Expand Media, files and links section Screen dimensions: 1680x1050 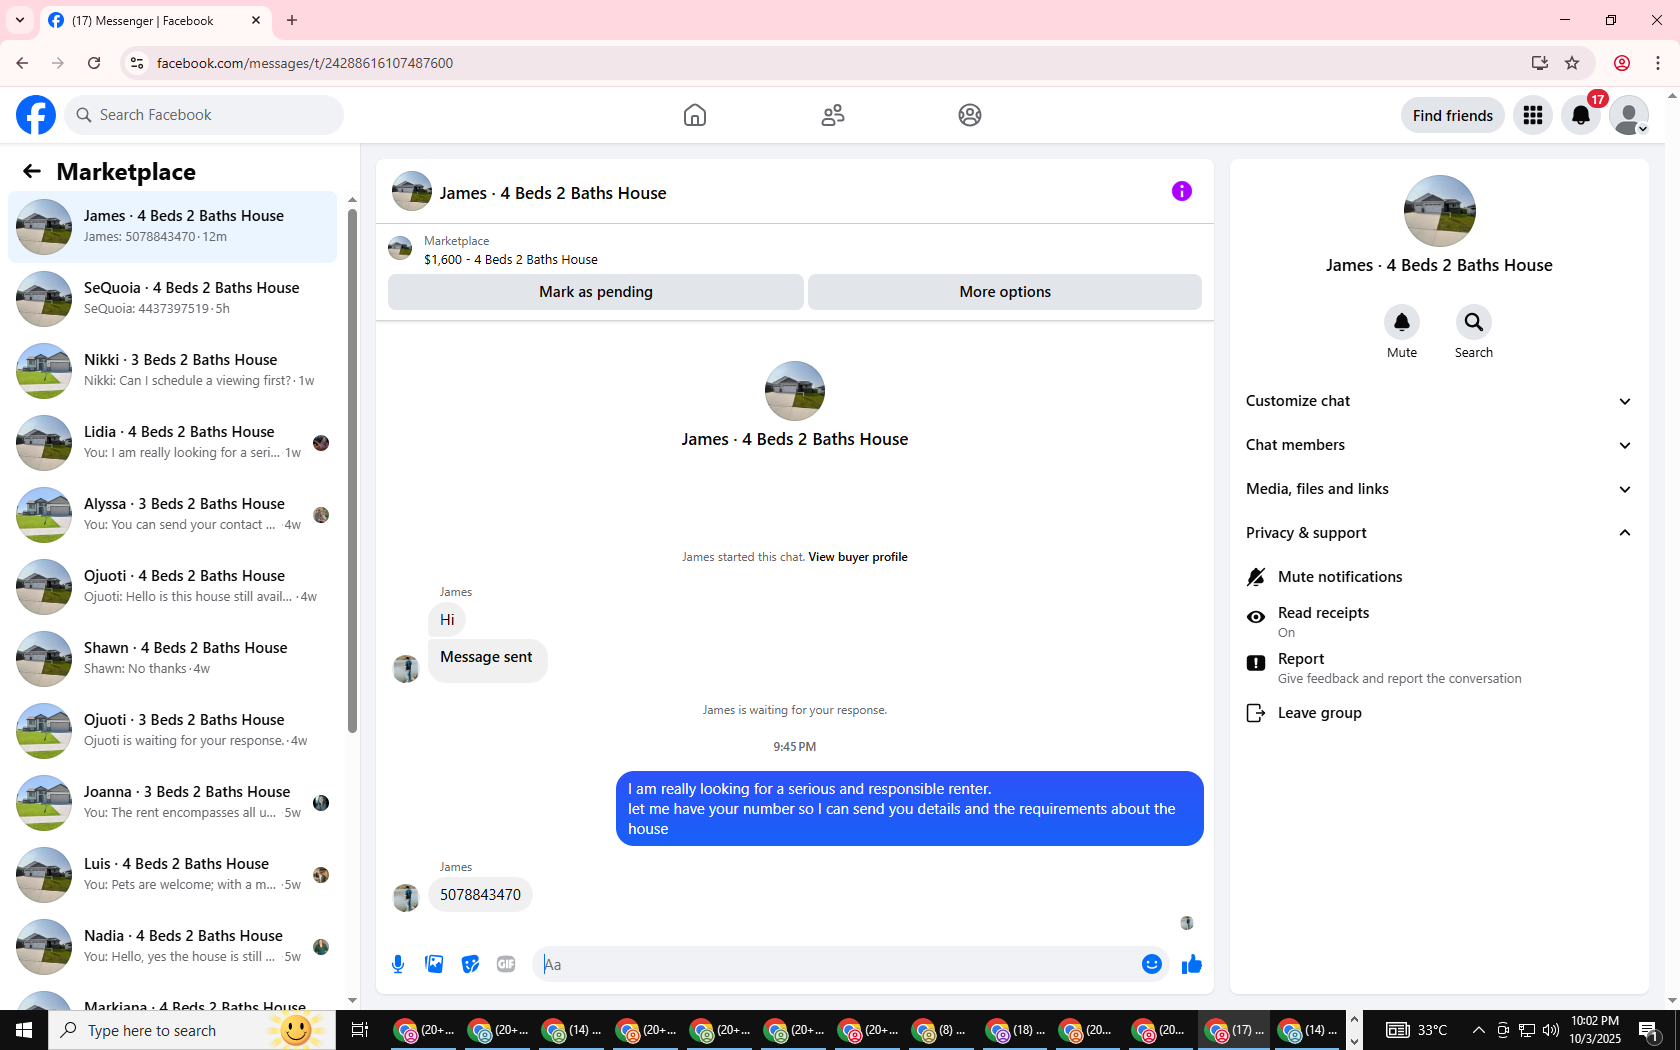tap(1438, 489)
